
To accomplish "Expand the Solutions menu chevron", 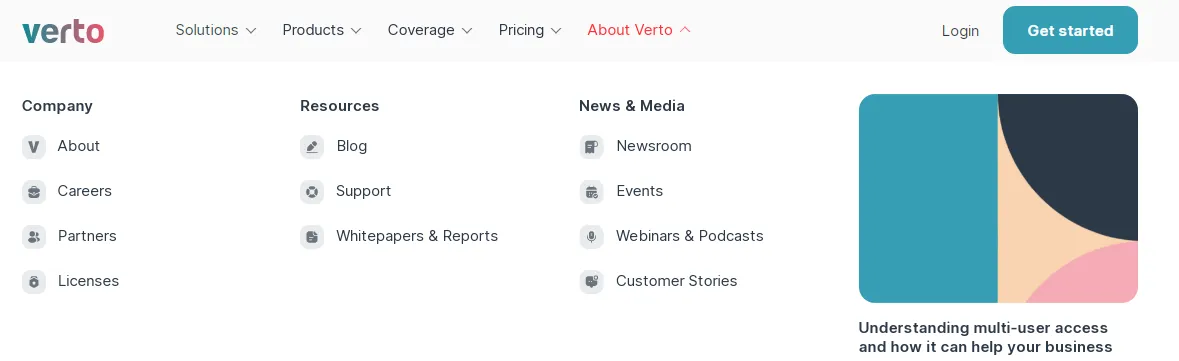I will tap(251, 31).
